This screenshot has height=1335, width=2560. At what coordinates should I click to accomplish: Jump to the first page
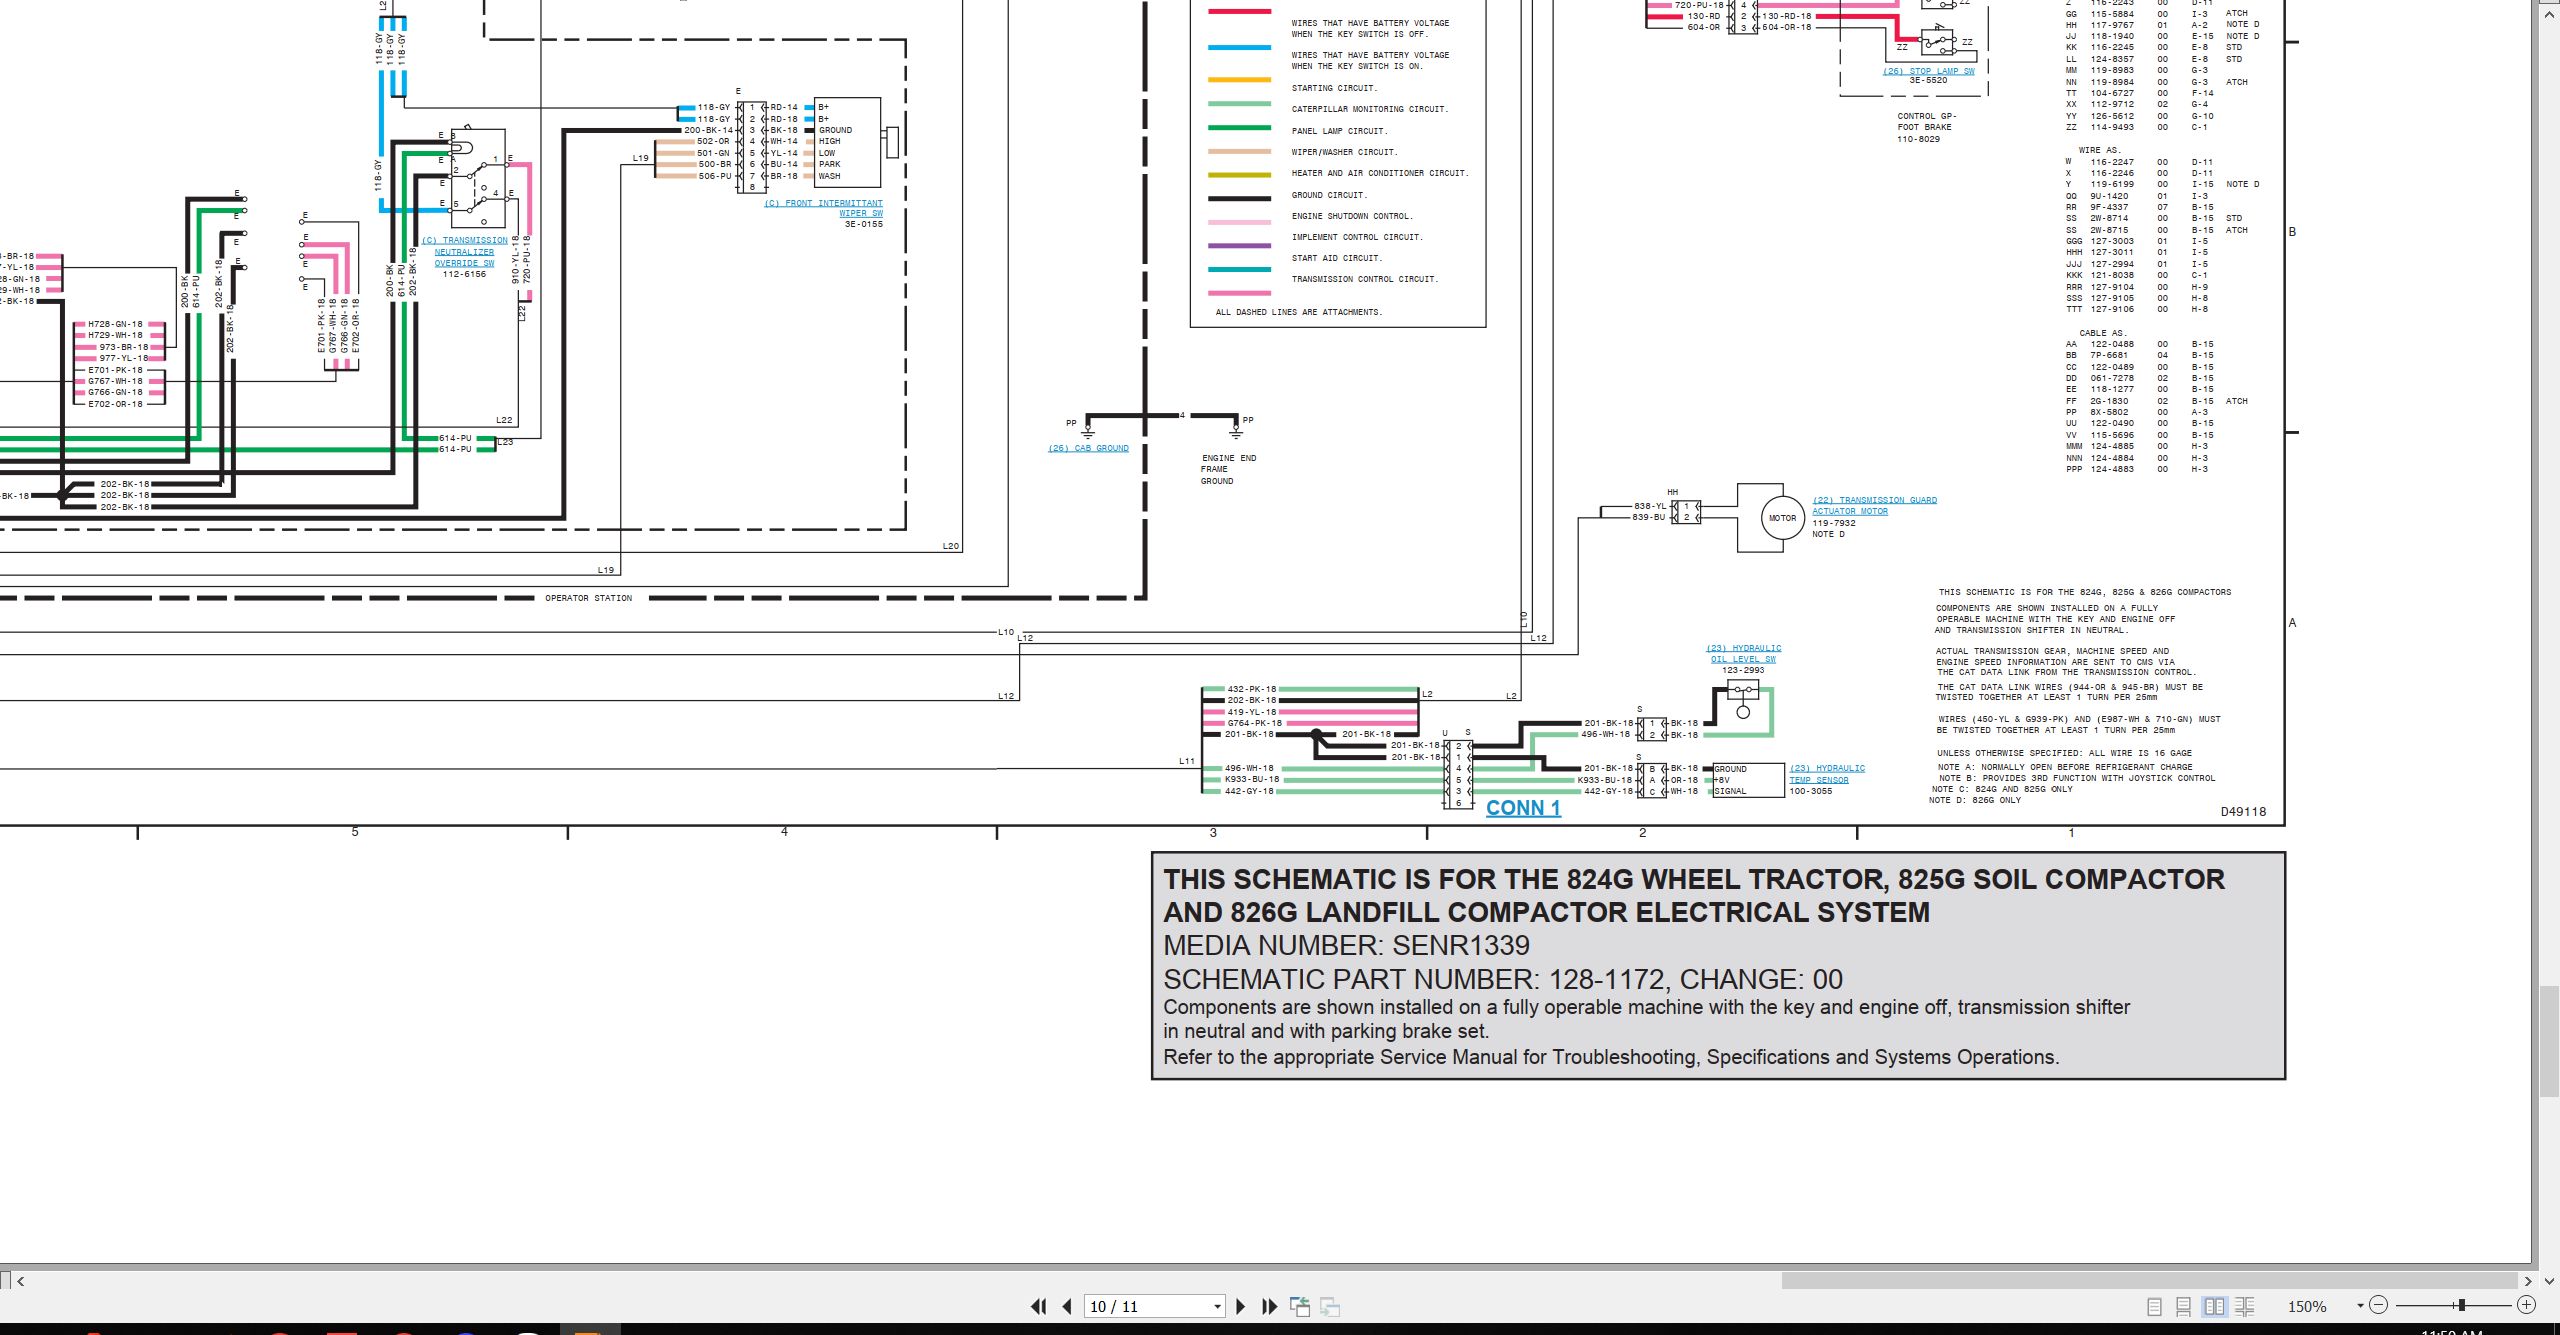[1039, 1306]
